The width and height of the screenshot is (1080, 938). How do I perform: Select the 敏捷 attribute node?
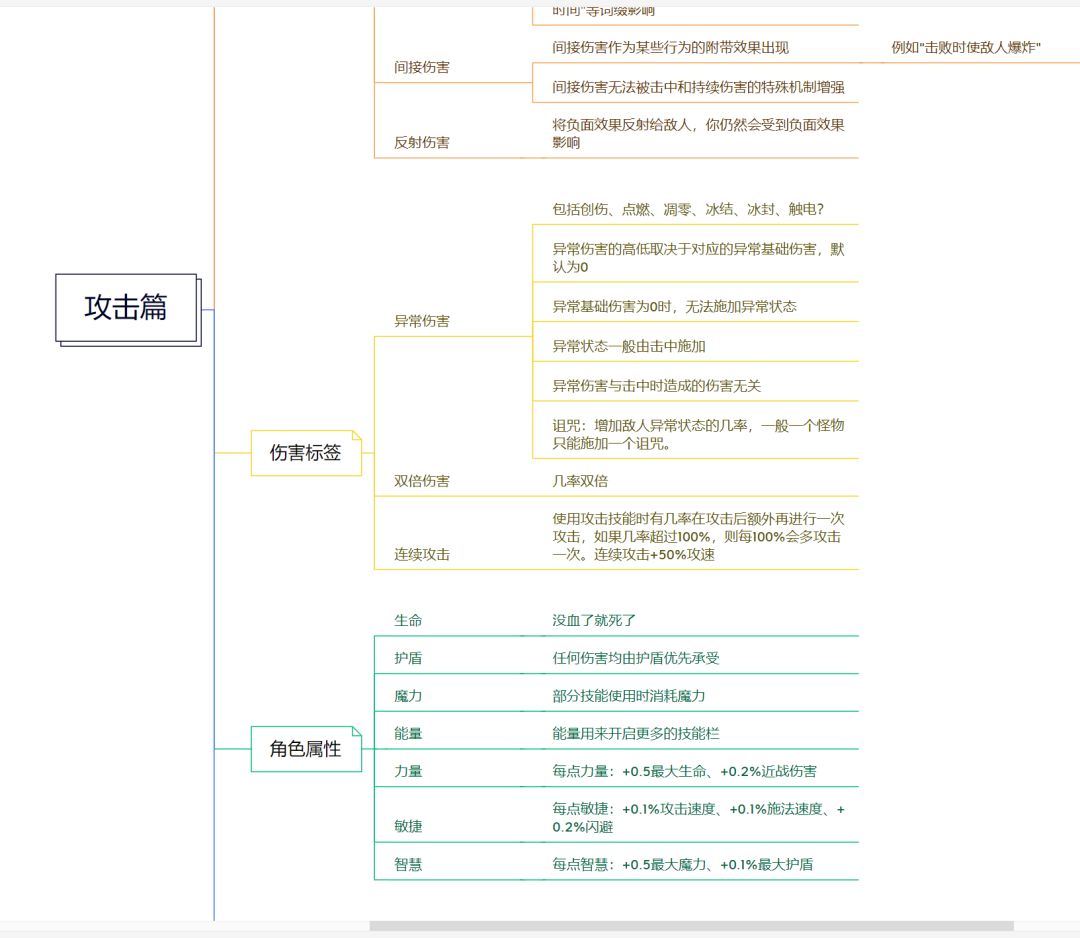(x=409, y=827)
